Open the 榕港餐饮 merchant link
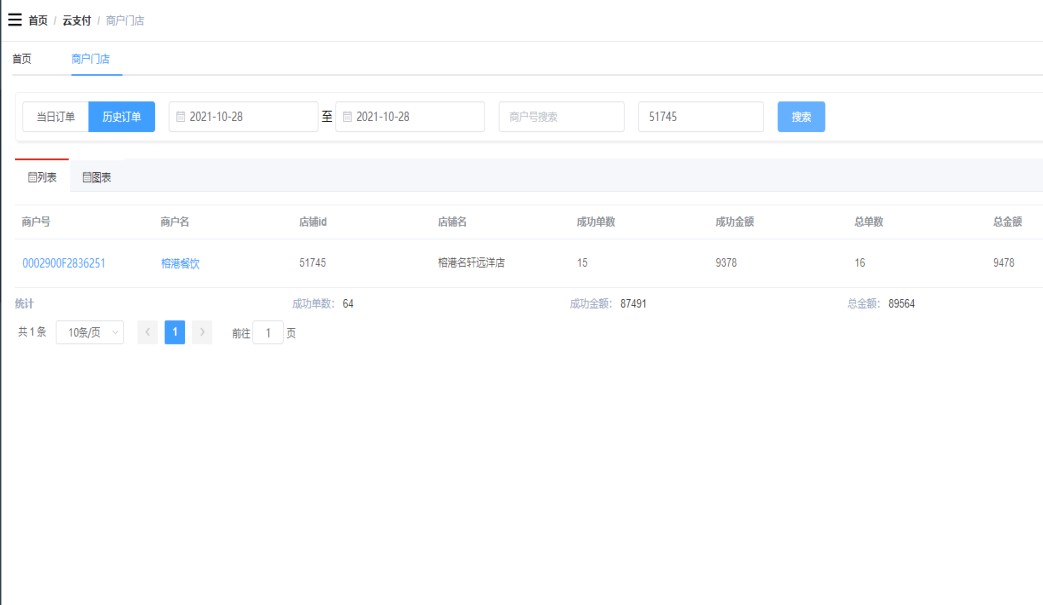The image size is (1043, 605). 180,264
